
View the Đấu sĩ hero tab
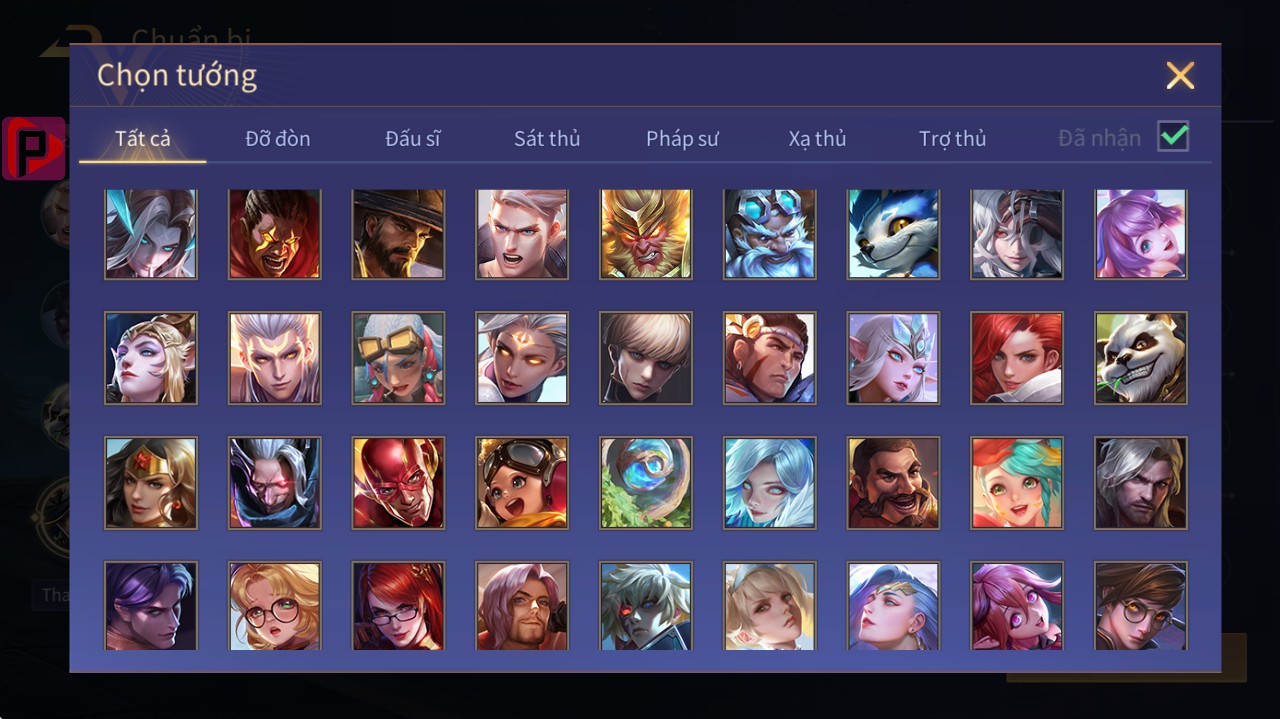coord(412,138)
